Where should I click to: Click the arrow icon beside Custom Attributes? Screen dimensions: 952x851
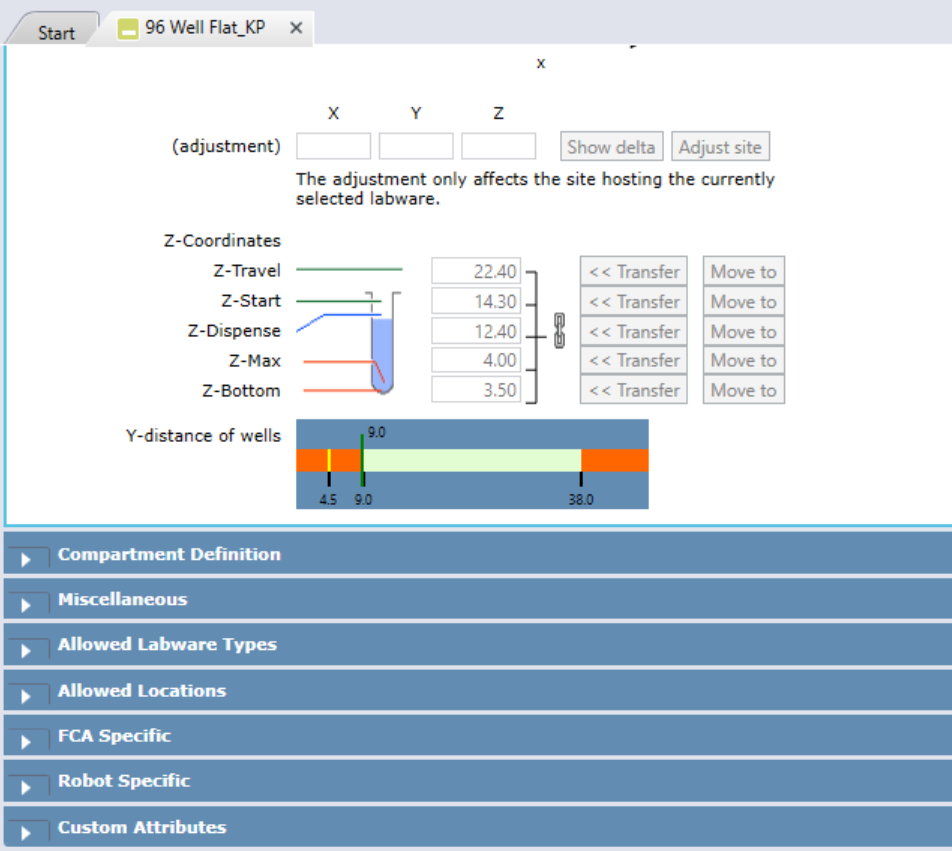click(x=28, y=831)
